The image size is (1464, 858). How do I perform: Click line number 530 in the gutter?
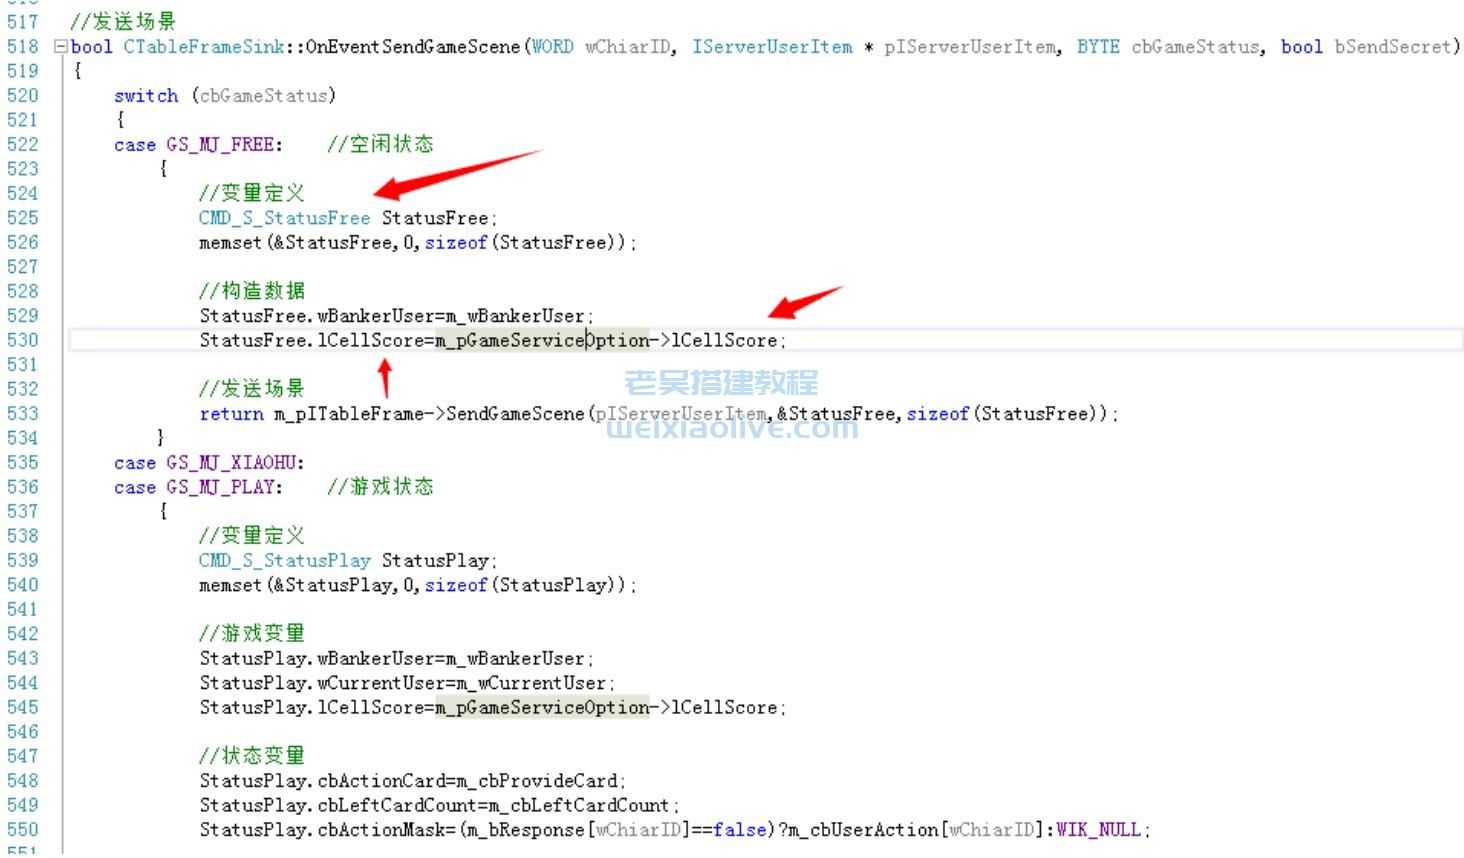(x=22, y=340)
